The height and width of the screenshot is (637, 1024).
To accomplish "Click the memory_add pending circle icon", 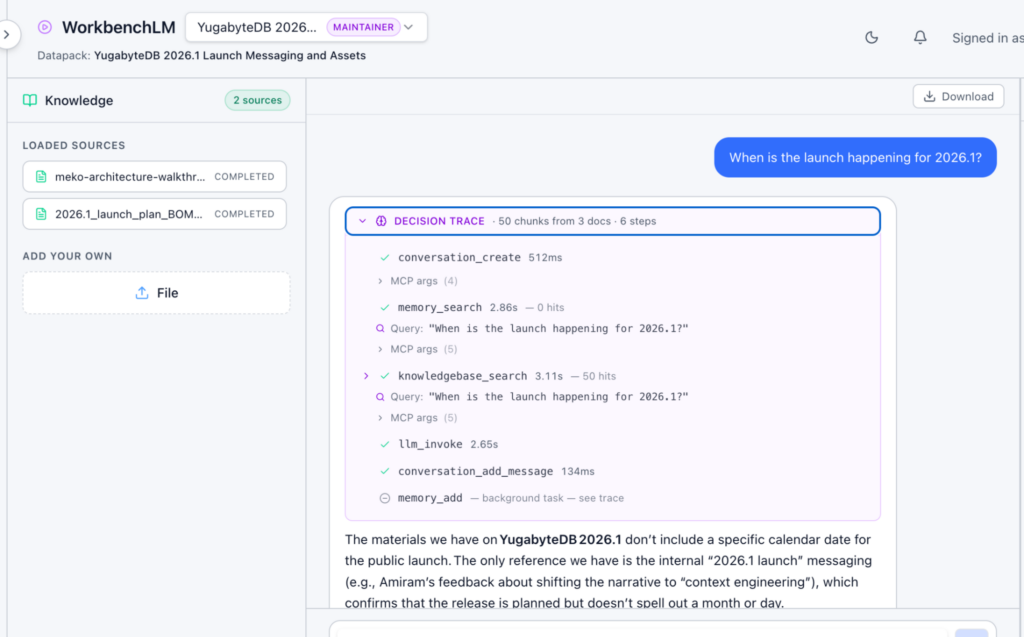I will click(385, 498).
